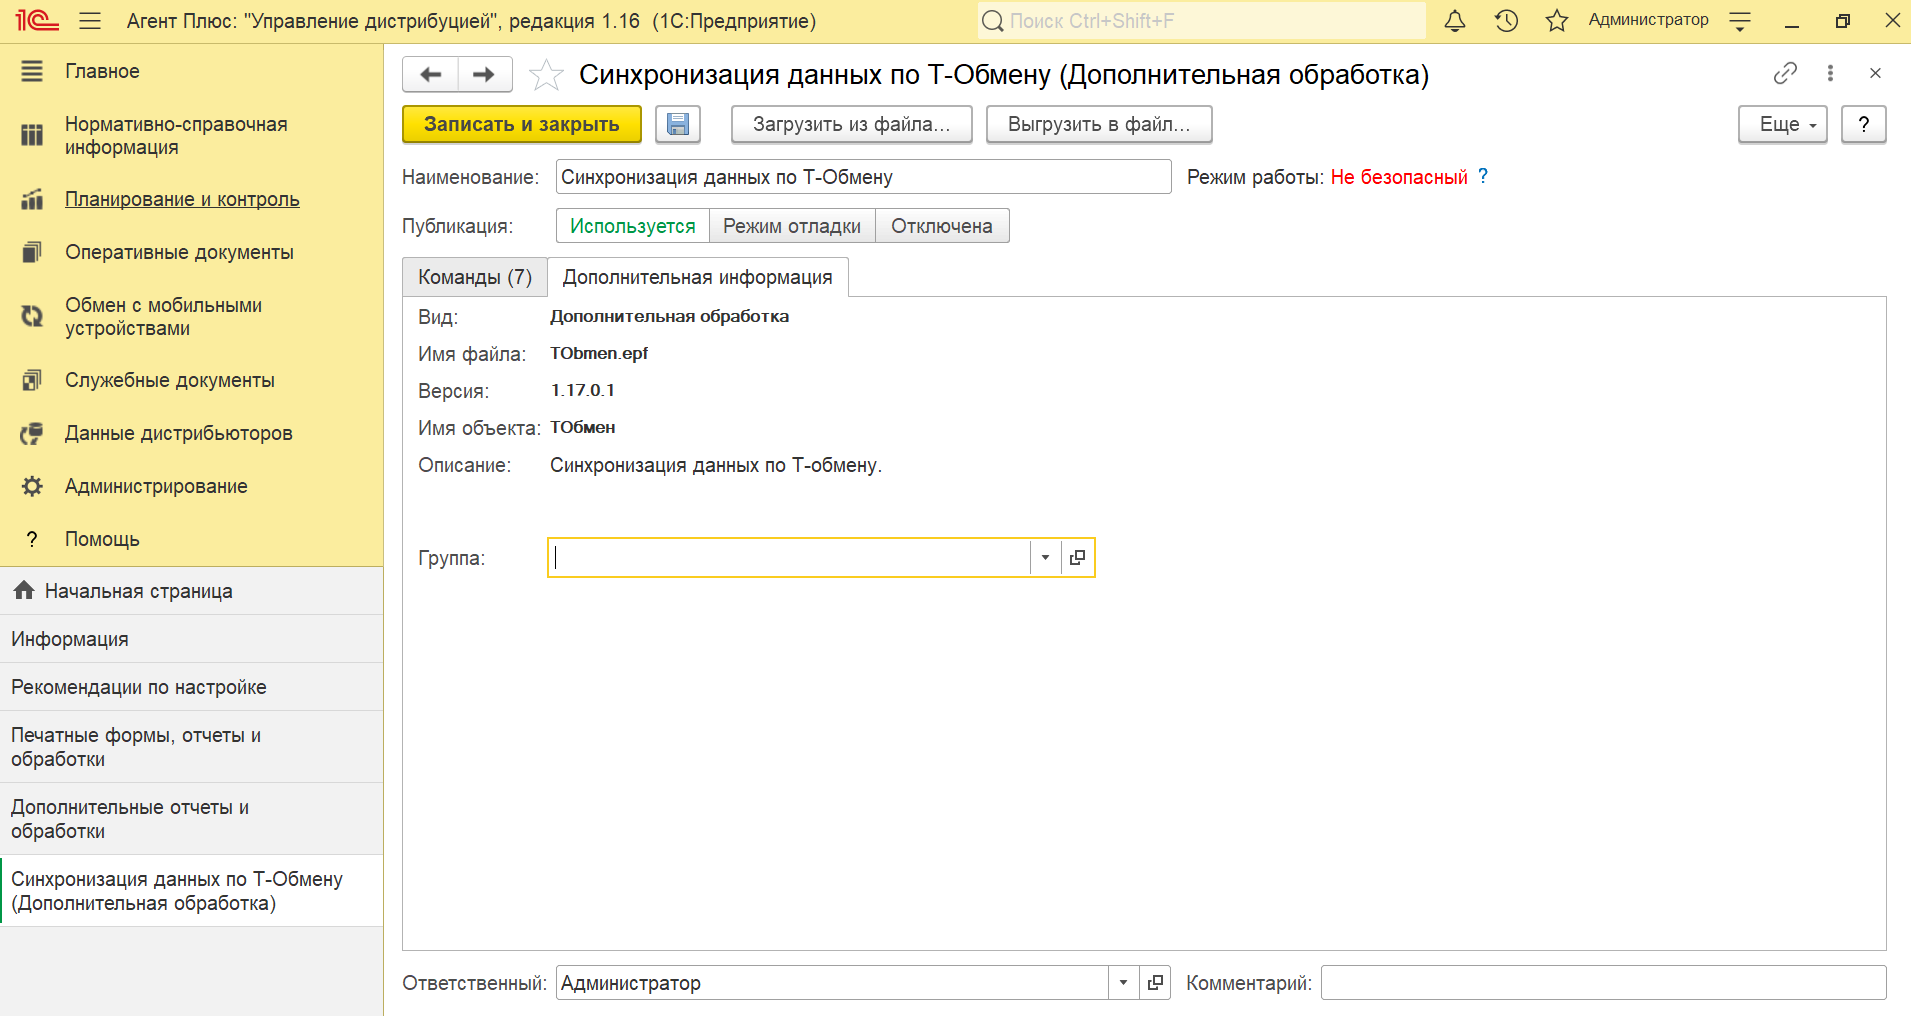This screenshot has height=1016, width=1911.
Task: Open service settings icon next to Администратор
Action: (1740, 21)
